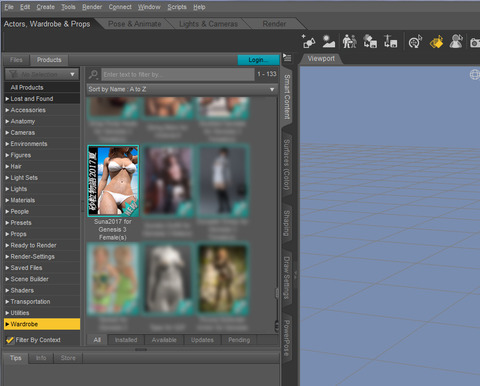Click the sun and landscape environment icon
The image size is (480, 386).
[329, 42]
